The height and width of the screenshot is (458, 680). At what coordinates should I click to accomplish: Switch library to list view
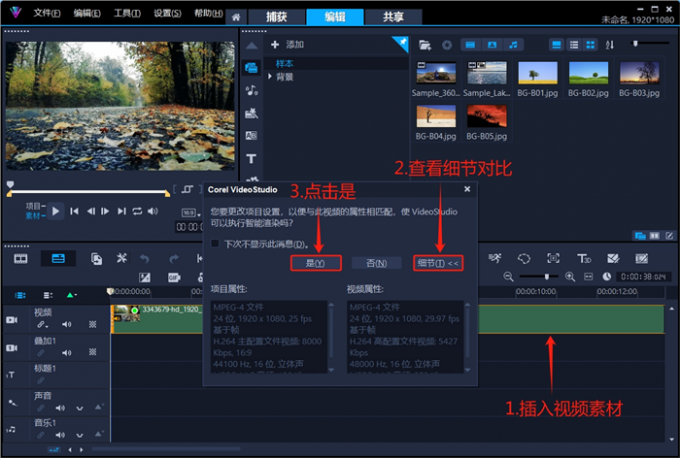coord(574,45)
